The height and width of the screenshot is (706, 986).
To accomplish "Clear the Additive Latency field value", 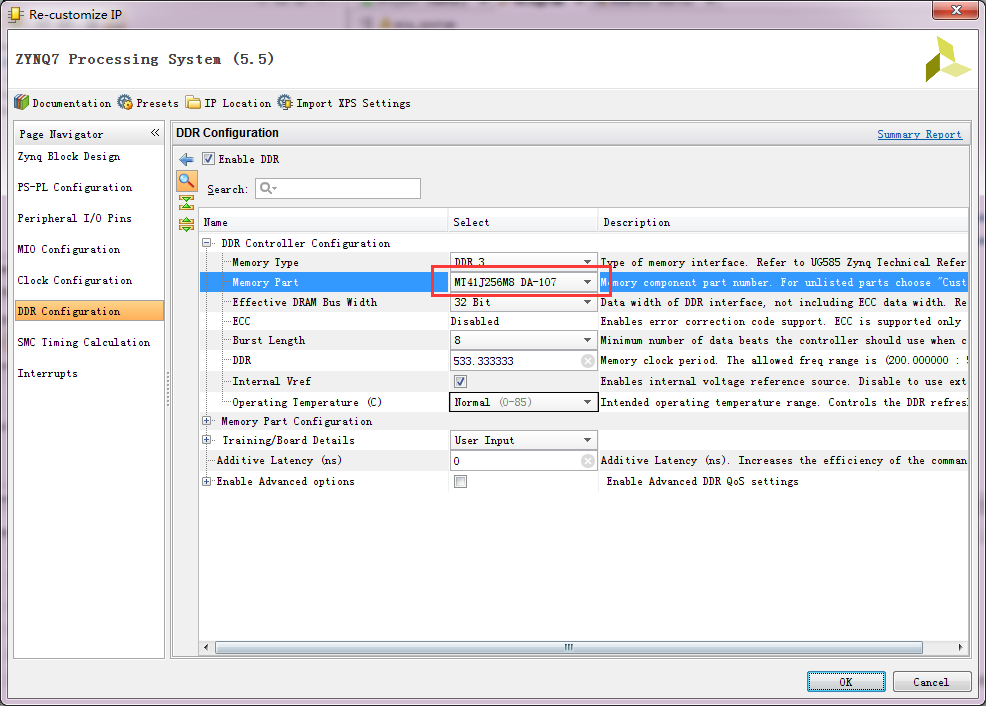I will coord(587,461).
